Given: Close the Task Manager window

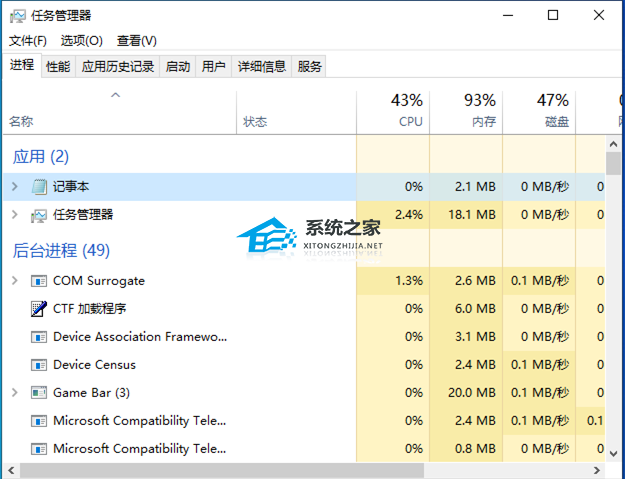Looking at the screenshot, I should tap(599, 16).
